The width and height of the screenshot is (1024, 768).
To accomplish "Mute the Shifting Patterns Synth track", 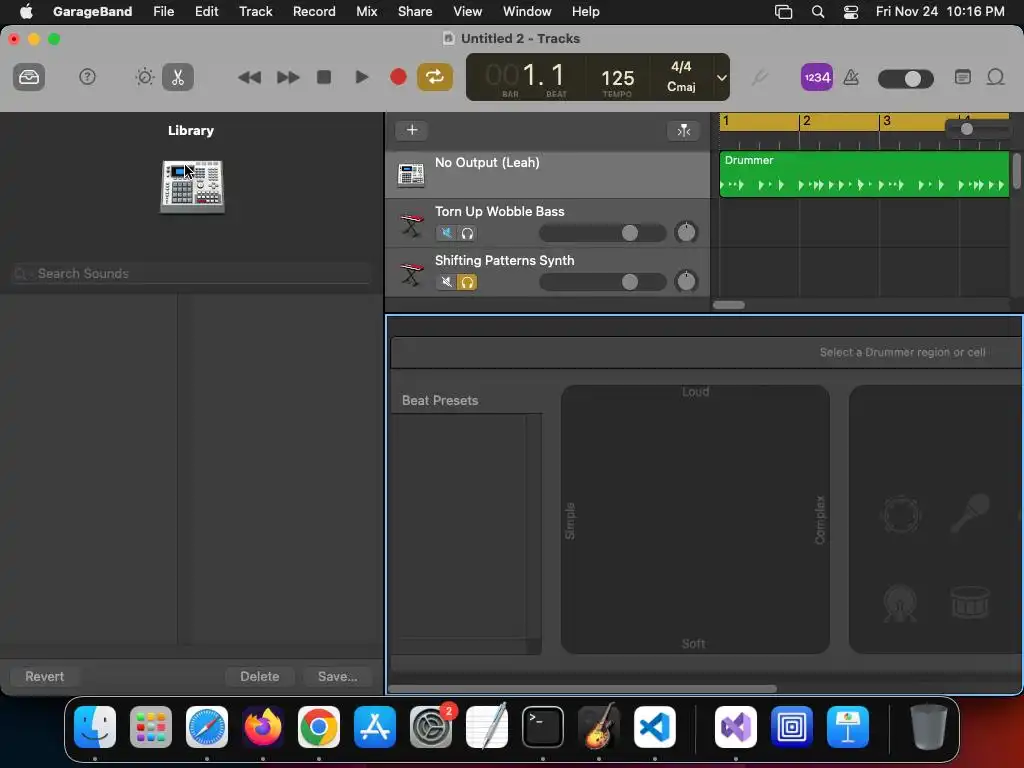I will [x=446, y=281].
